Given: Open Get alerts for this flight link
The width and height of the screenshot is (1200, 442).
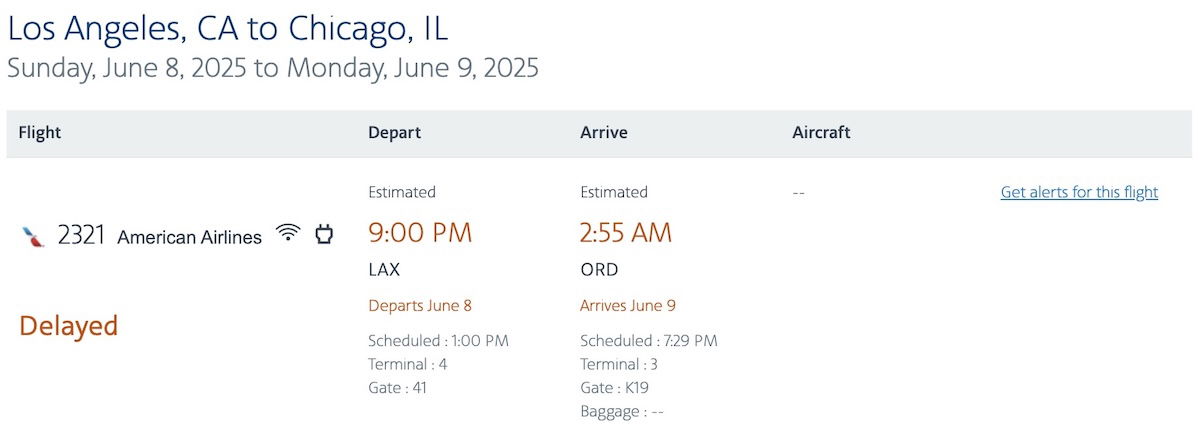Looking at the screenshot, I should click(x=1079, y=192).
